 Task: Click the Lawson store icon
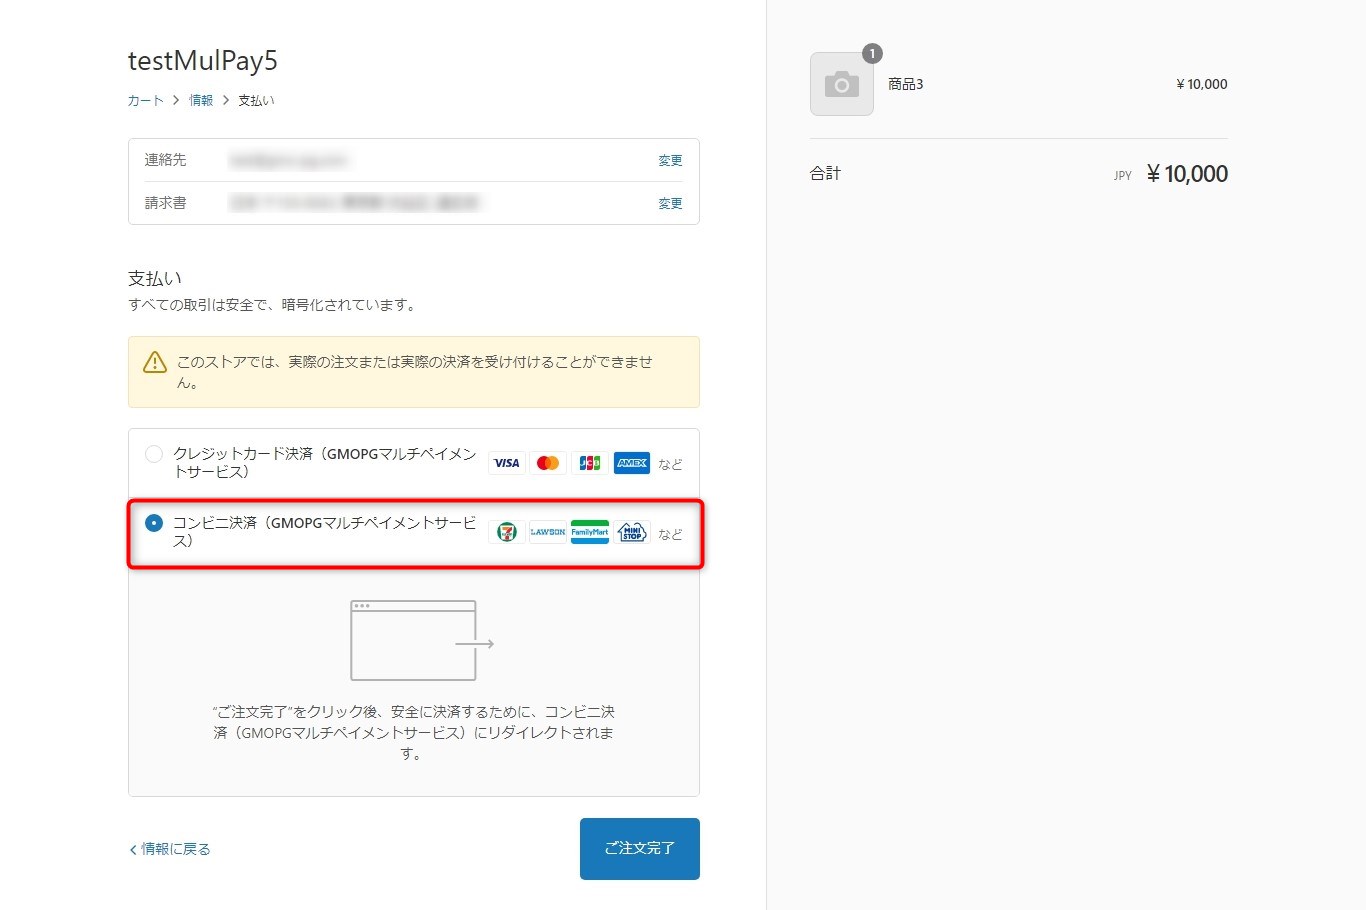[548, 532]
